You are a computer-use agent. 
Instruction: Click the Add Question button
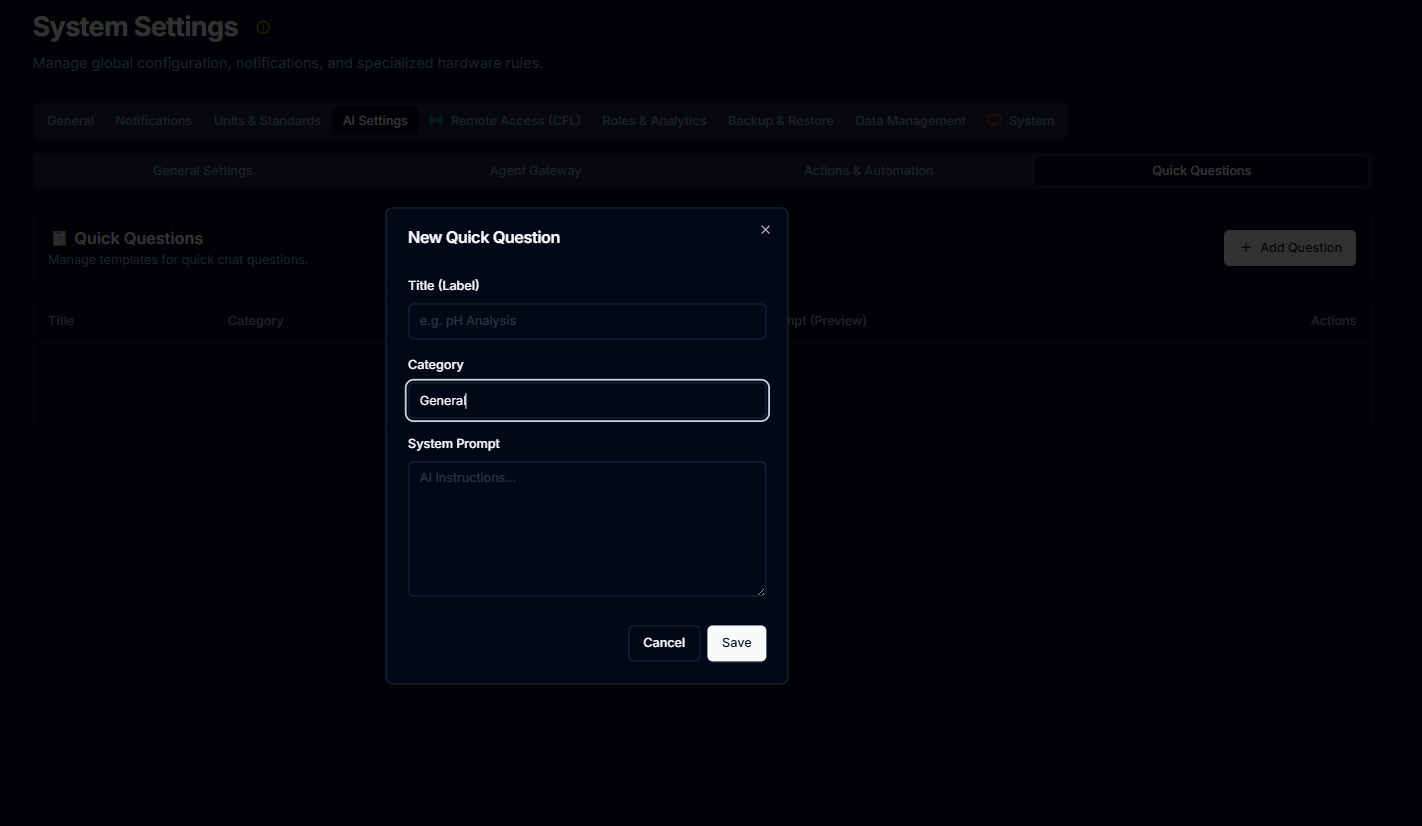[x=1289, y=248]
